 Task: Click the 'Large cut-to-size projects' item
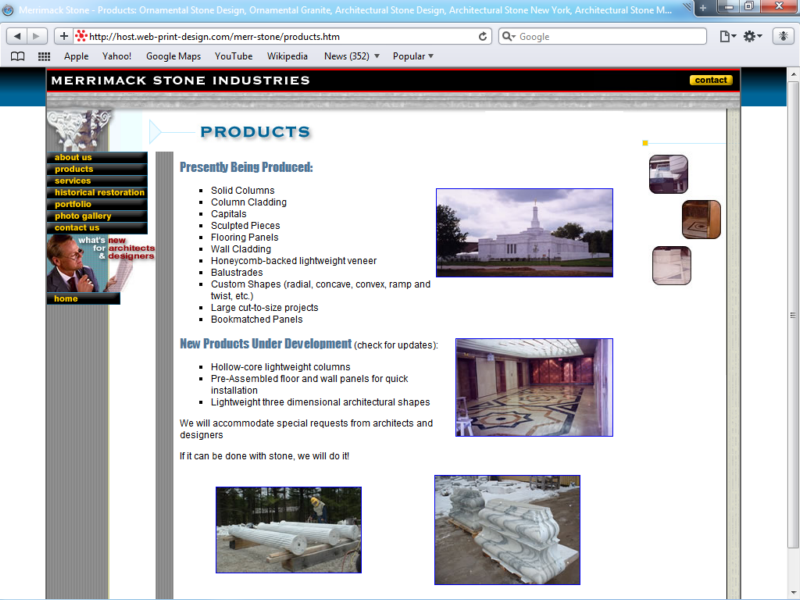(265, 308)
